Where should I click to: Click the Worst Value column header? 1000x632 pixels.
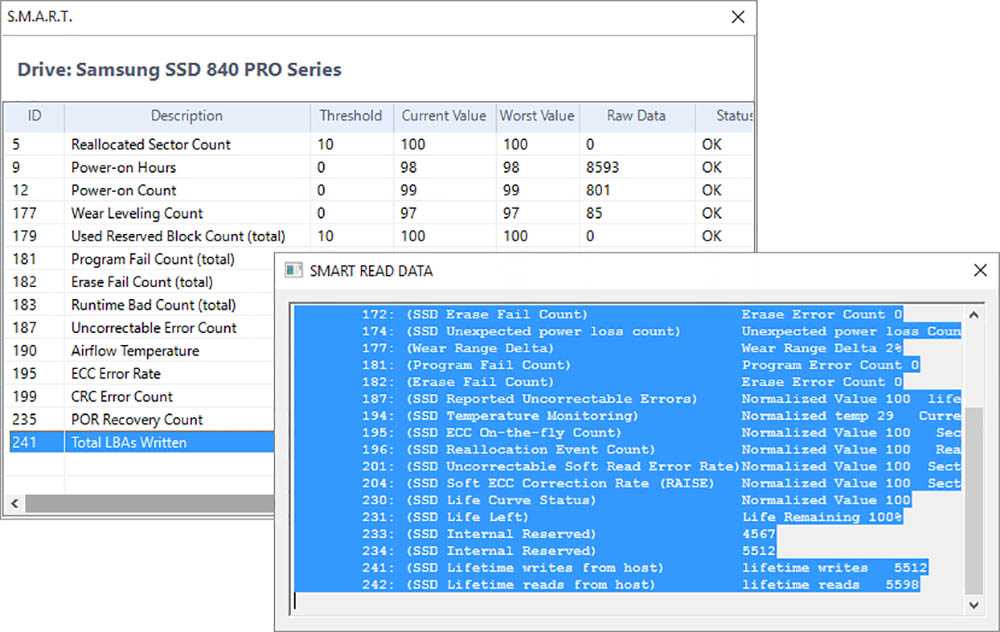(x=537, y=116)
